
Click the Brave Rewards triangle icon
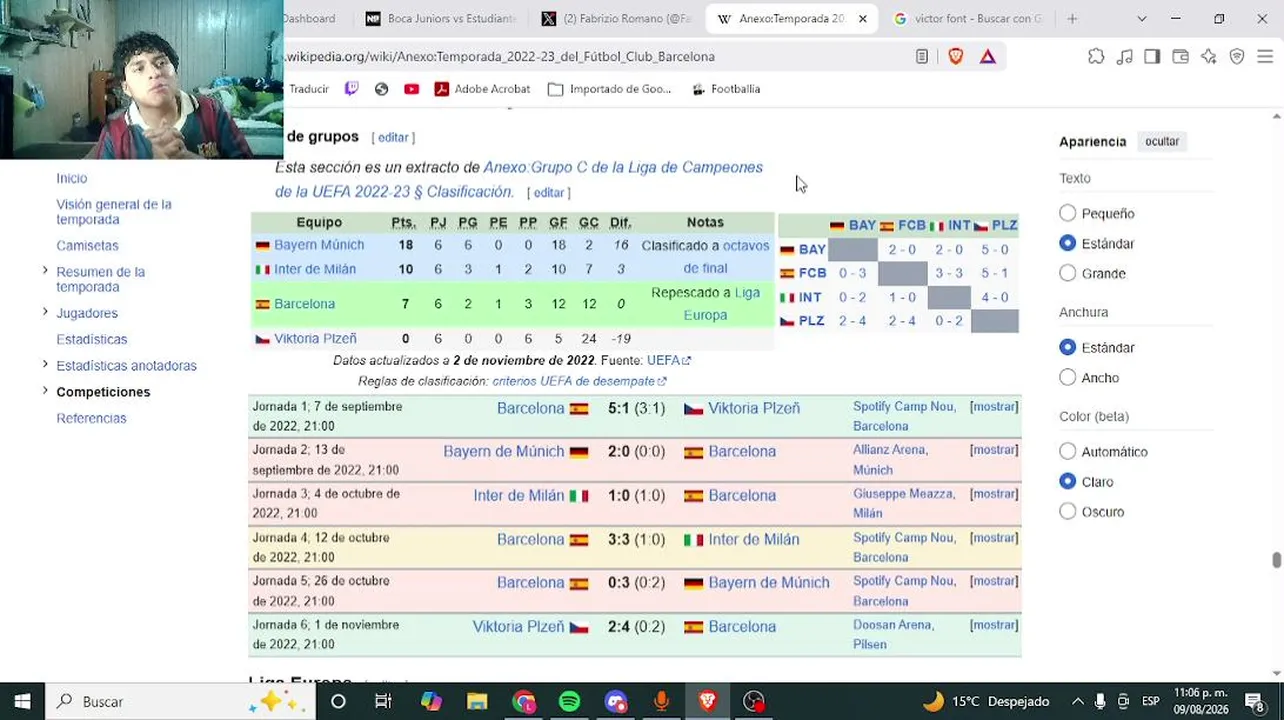[x=988, y=57]
